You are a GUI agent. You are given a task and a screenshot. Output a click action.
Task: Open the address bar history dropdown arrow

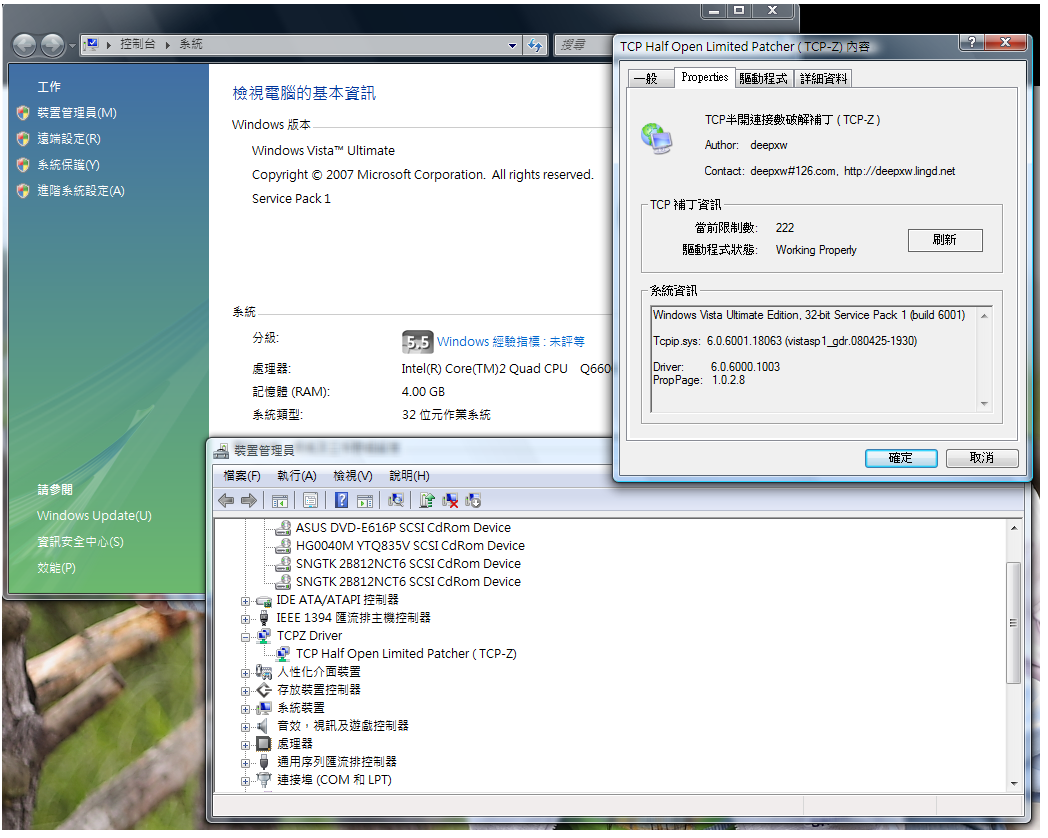tap(513, 45)
